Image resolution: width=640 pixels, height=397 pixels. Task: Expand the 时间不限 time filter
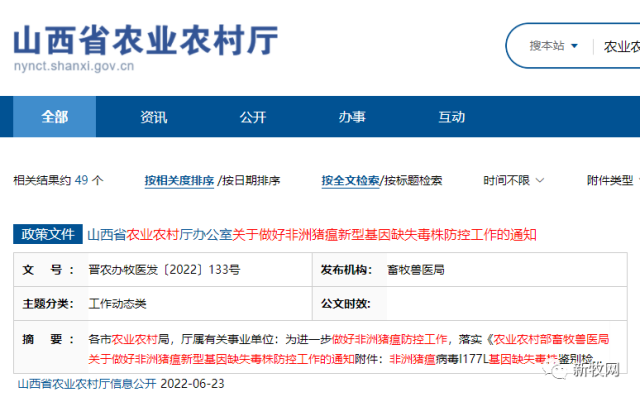pyautogui.click(x=513, y=180)
